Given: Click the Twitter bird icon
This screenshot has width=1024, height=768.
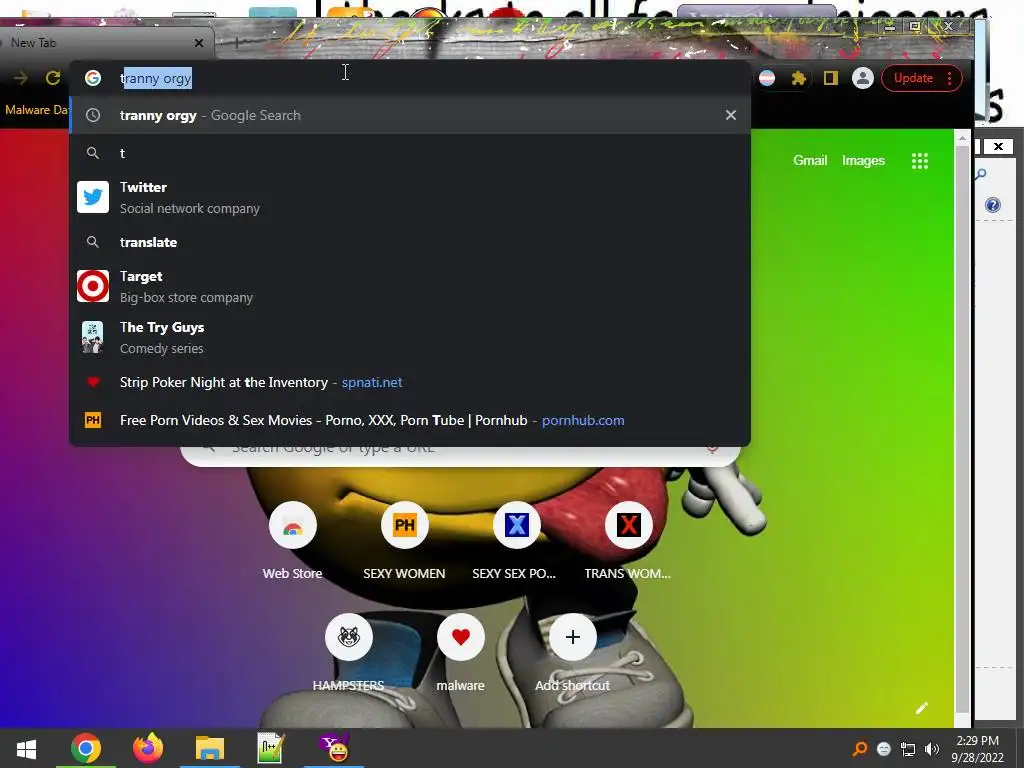Looking at the screenshot, I should [93, 197].
